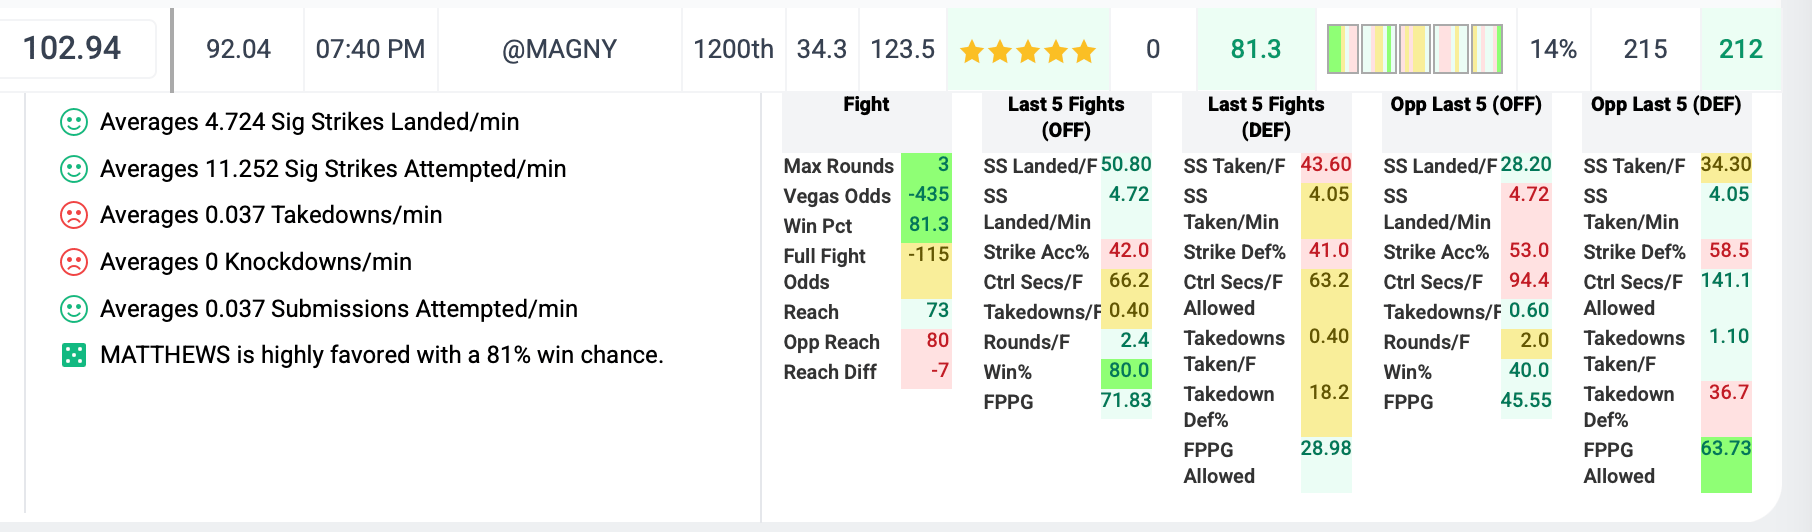1812x532 pixels.
Task: Click the smiley icon beside Sig Strikes Attempted/min
Action: click(x=73, y=169)
